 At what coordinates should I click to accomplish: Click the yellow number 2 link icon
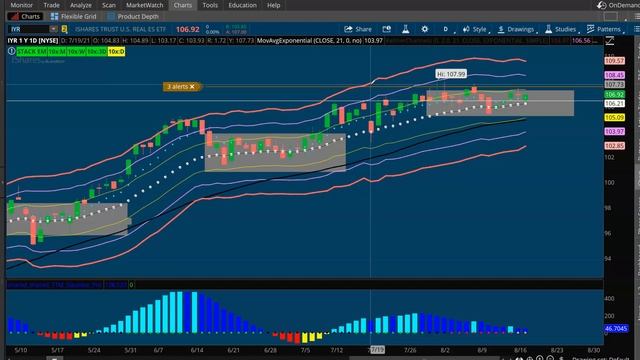(64, 29)
